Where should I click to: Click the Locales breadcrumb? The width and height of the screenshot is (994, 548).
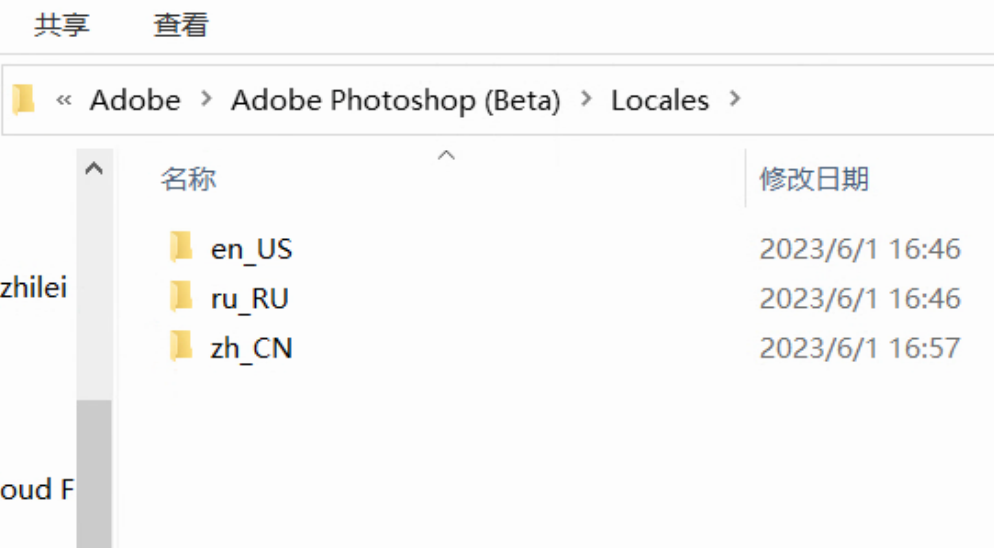(x=660, y=100)
